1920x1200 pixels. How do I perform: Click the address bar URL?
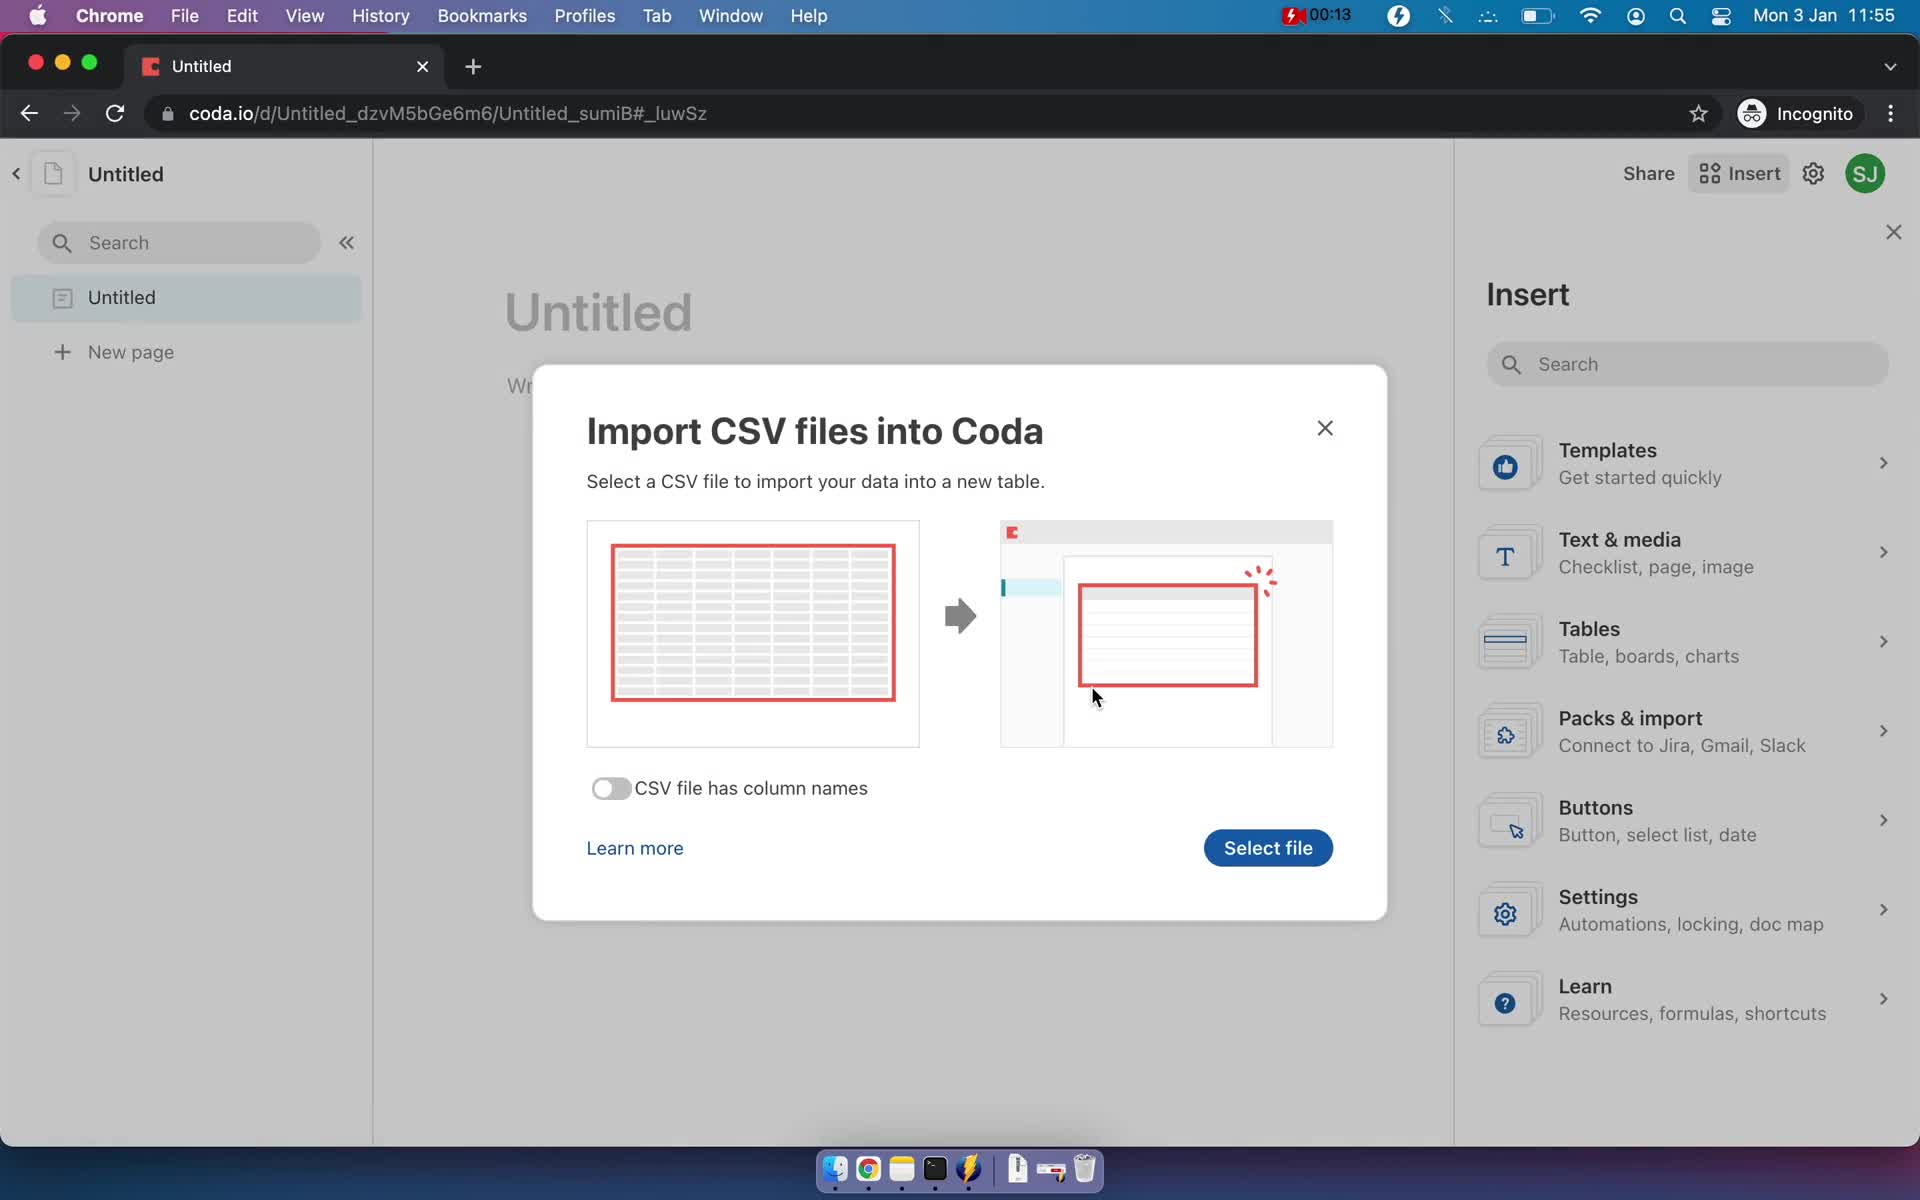tap(448, 114)
